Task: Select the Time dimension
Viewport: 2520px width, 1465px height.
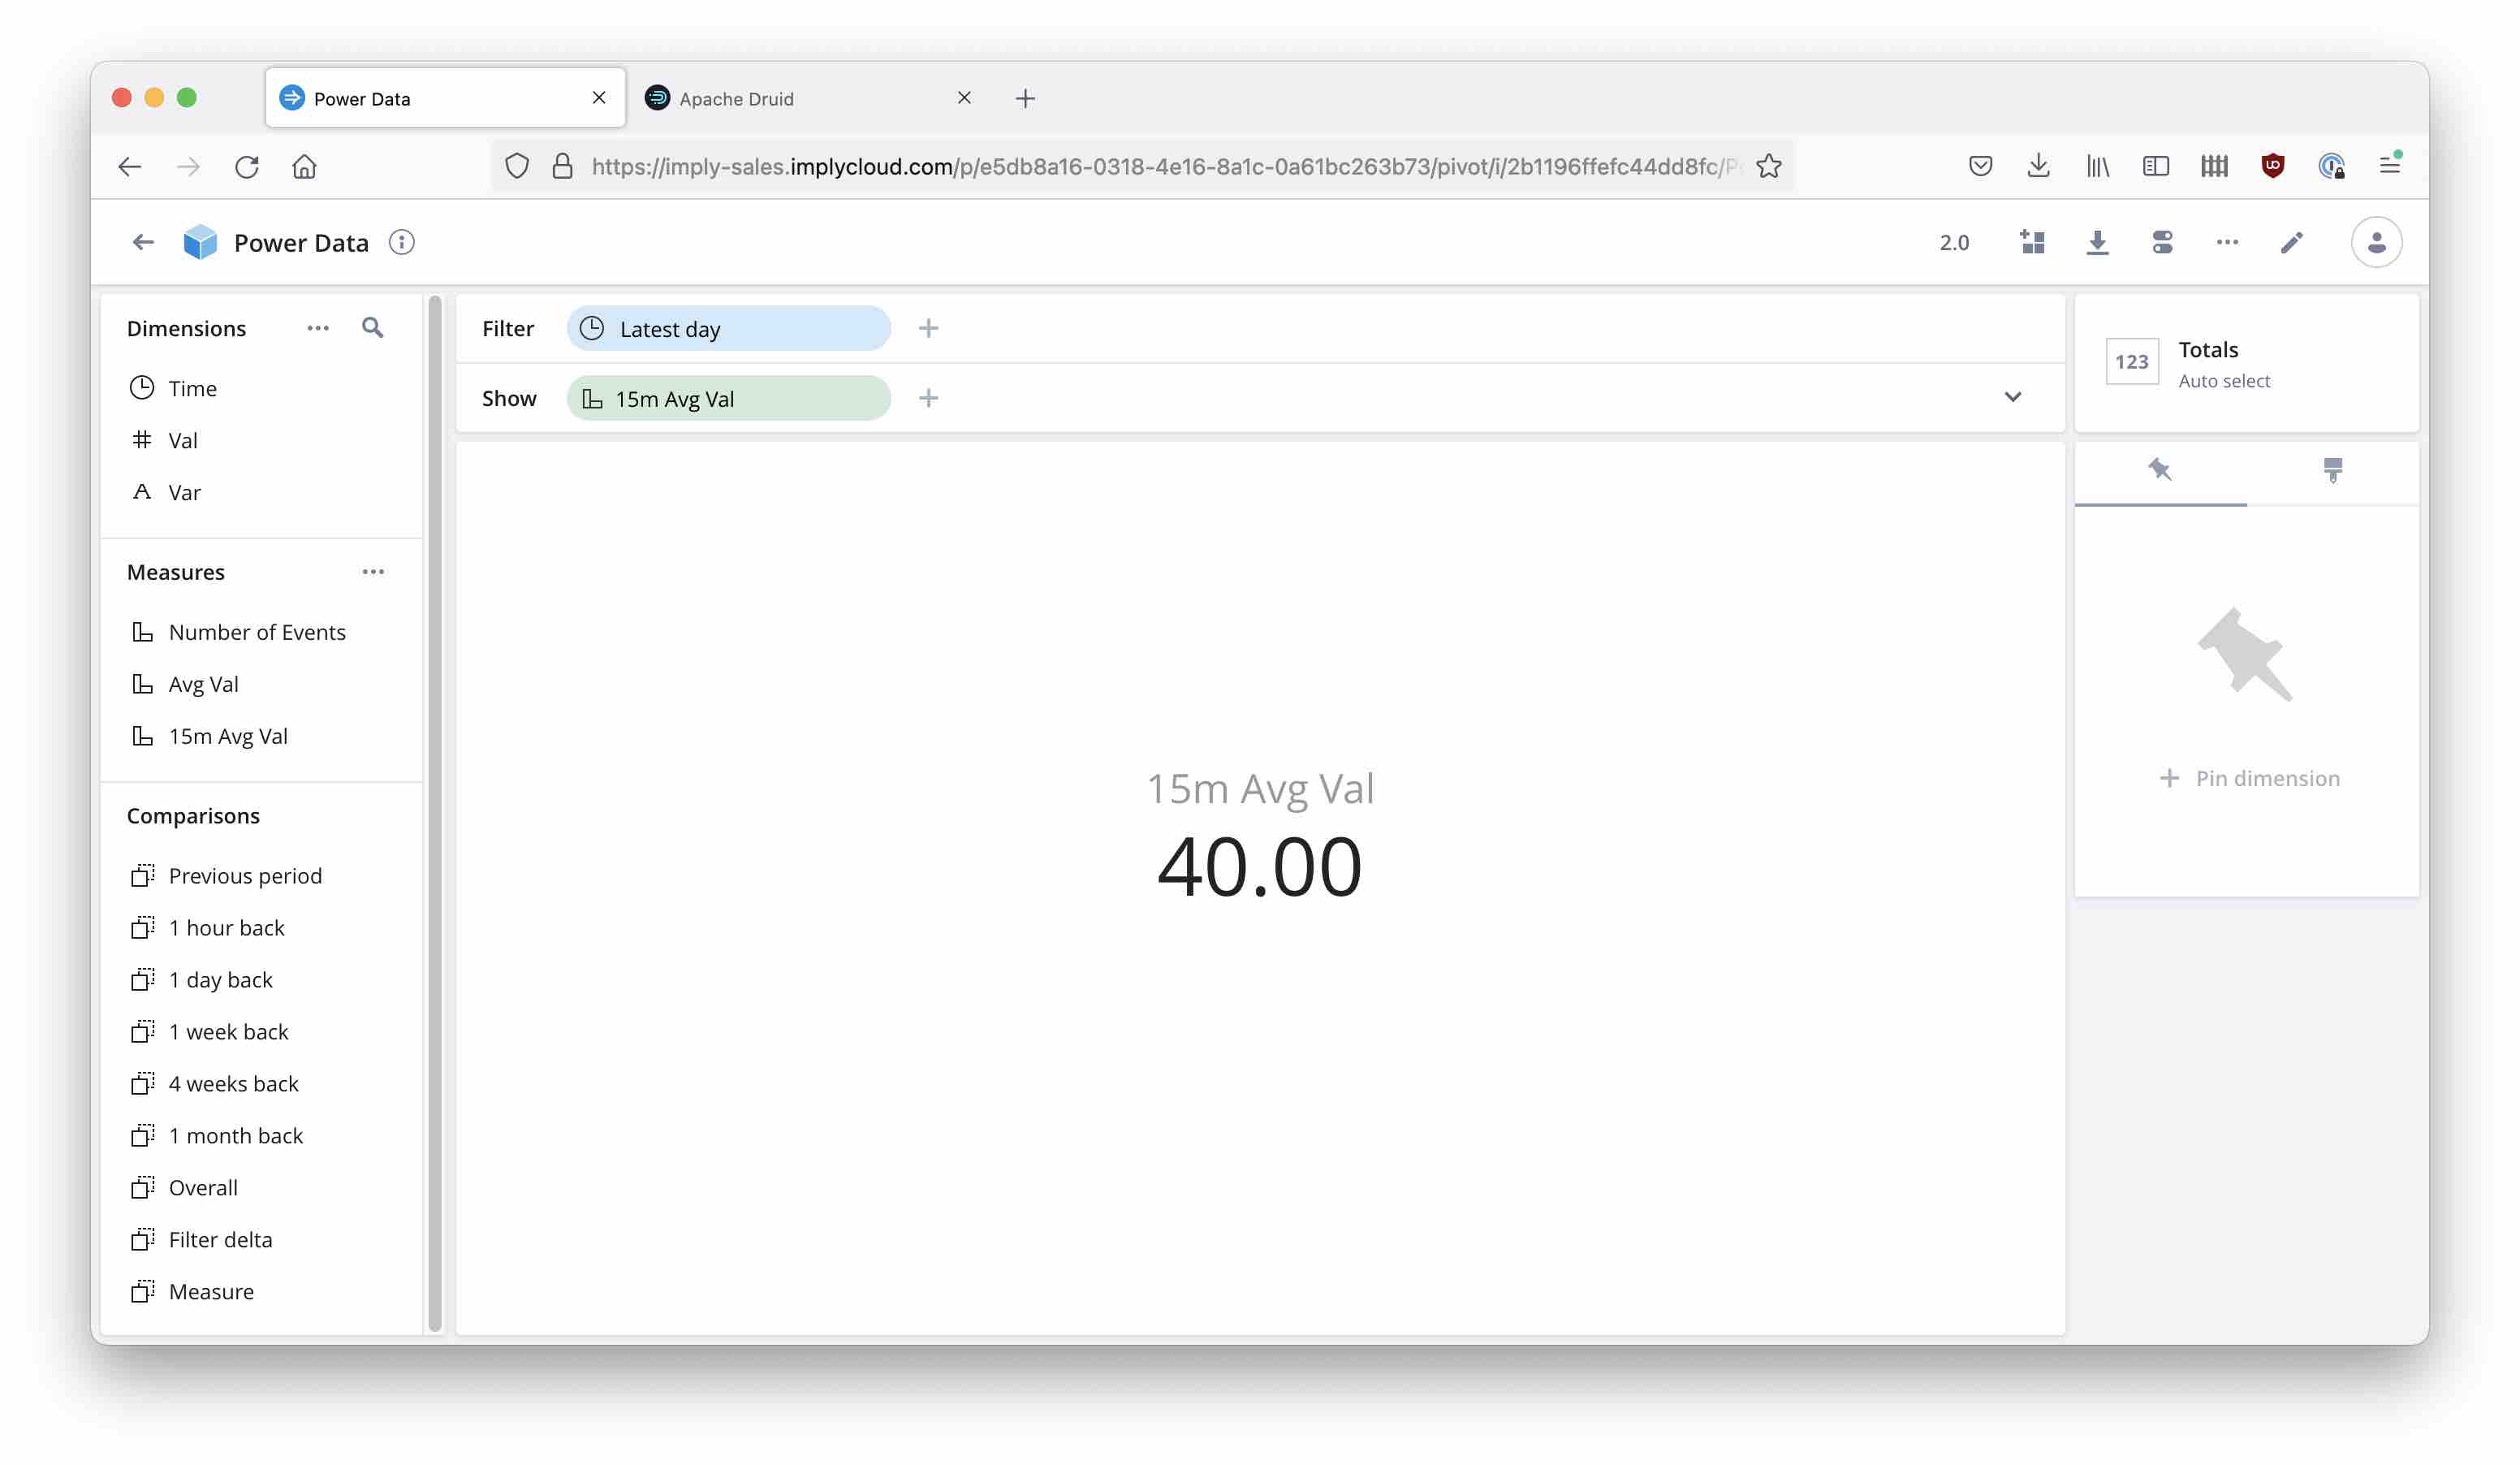Action: click(192, 387)
